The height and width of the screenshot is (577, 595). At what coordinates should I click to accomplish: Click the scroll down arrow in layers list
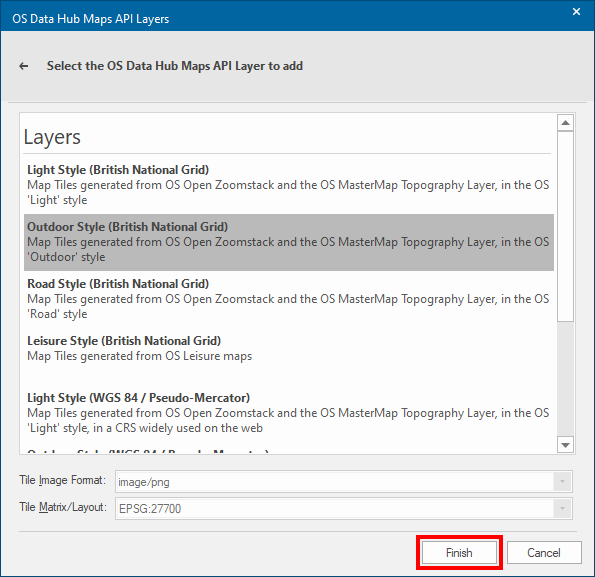[565, 445]
